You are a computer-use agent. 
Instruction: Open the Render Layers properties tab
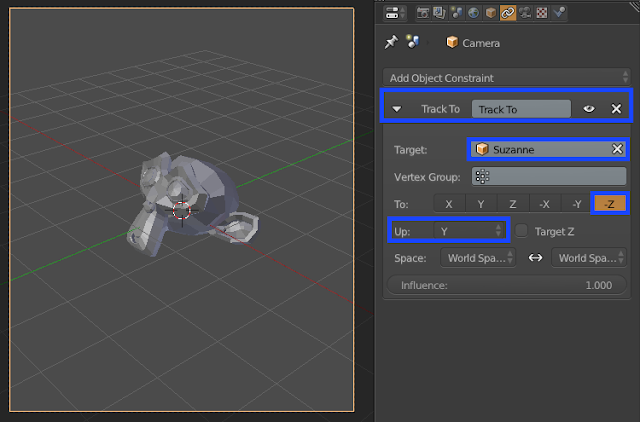click(440, 13)
